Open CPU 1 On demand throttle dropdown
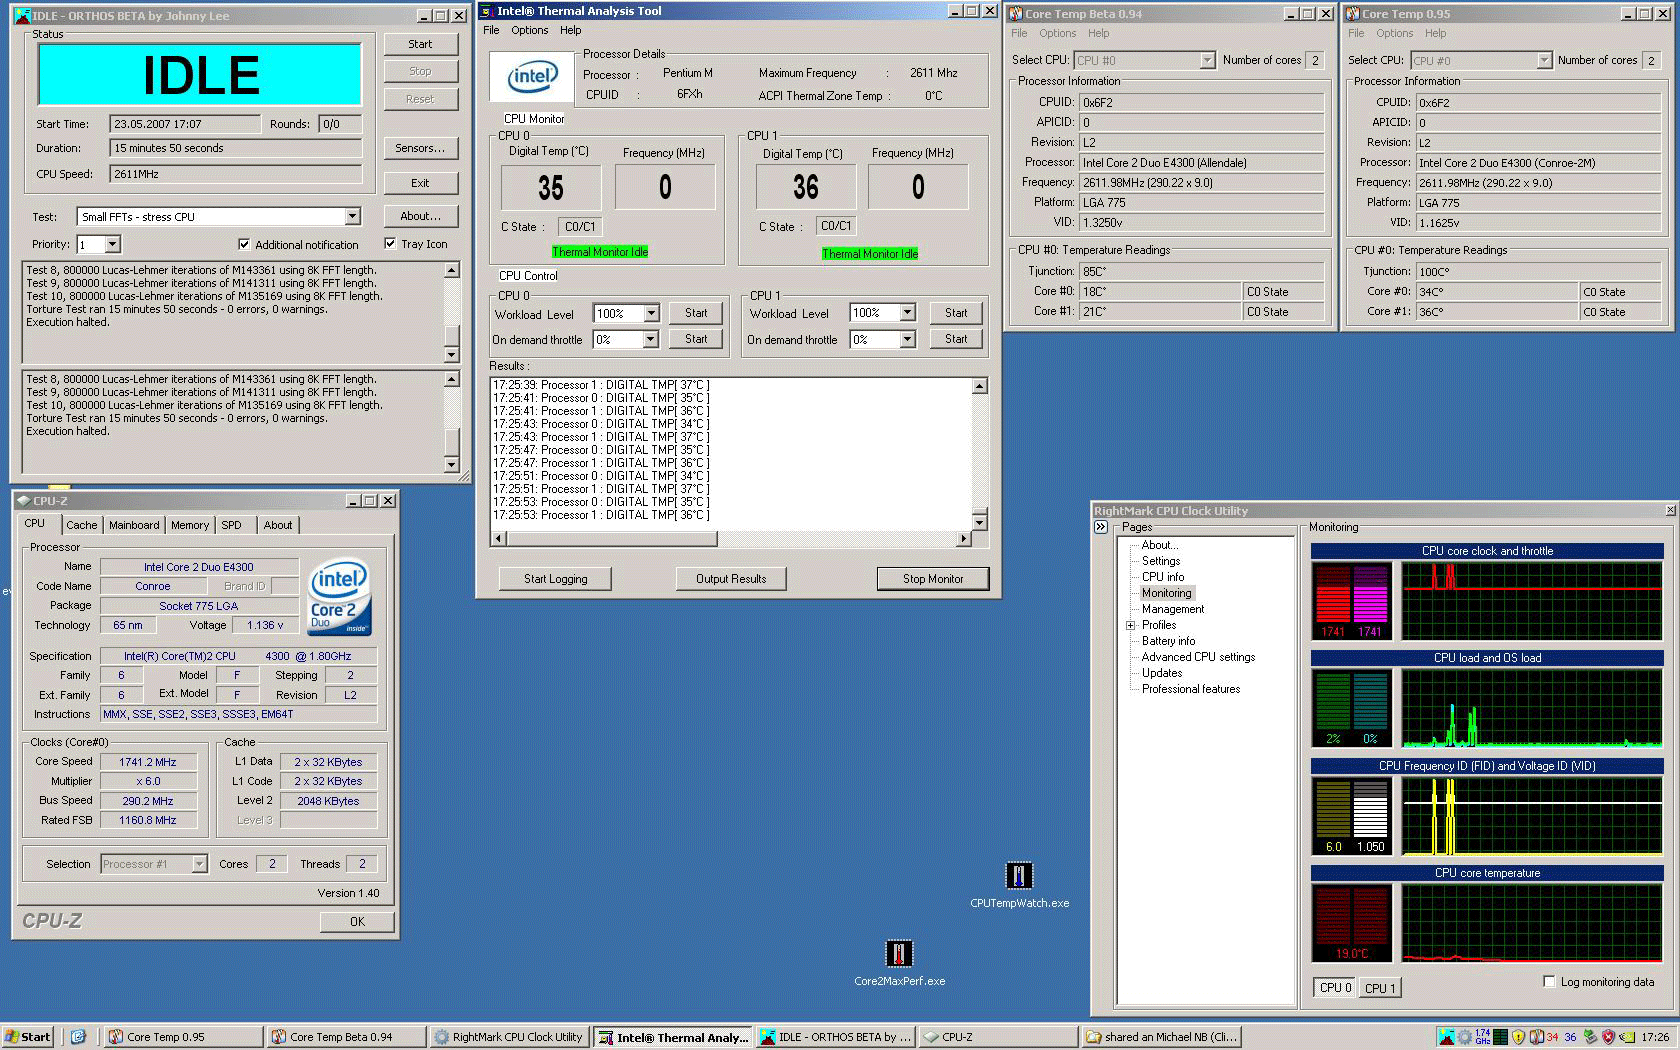Viewport: 1680px width, 1050px height. (x=907, y=340)
